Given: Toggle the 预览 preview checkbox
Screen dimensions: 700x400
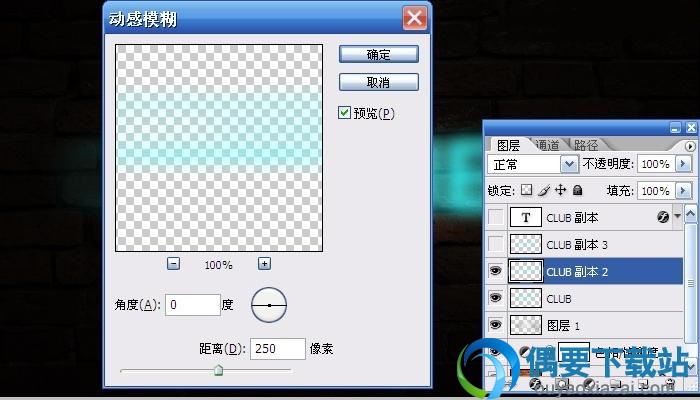Looking at the screenshot, I should coord(344,112).
